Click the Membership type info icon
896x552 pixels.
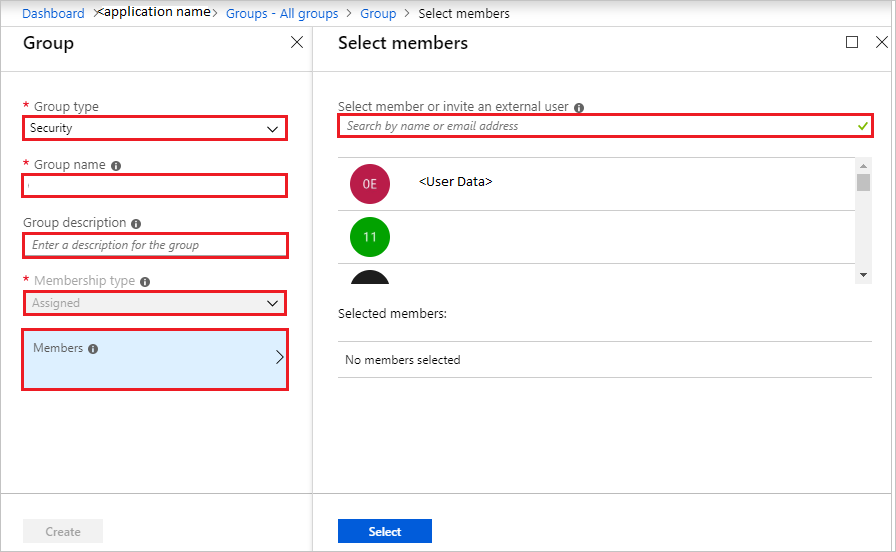point(145,282)
